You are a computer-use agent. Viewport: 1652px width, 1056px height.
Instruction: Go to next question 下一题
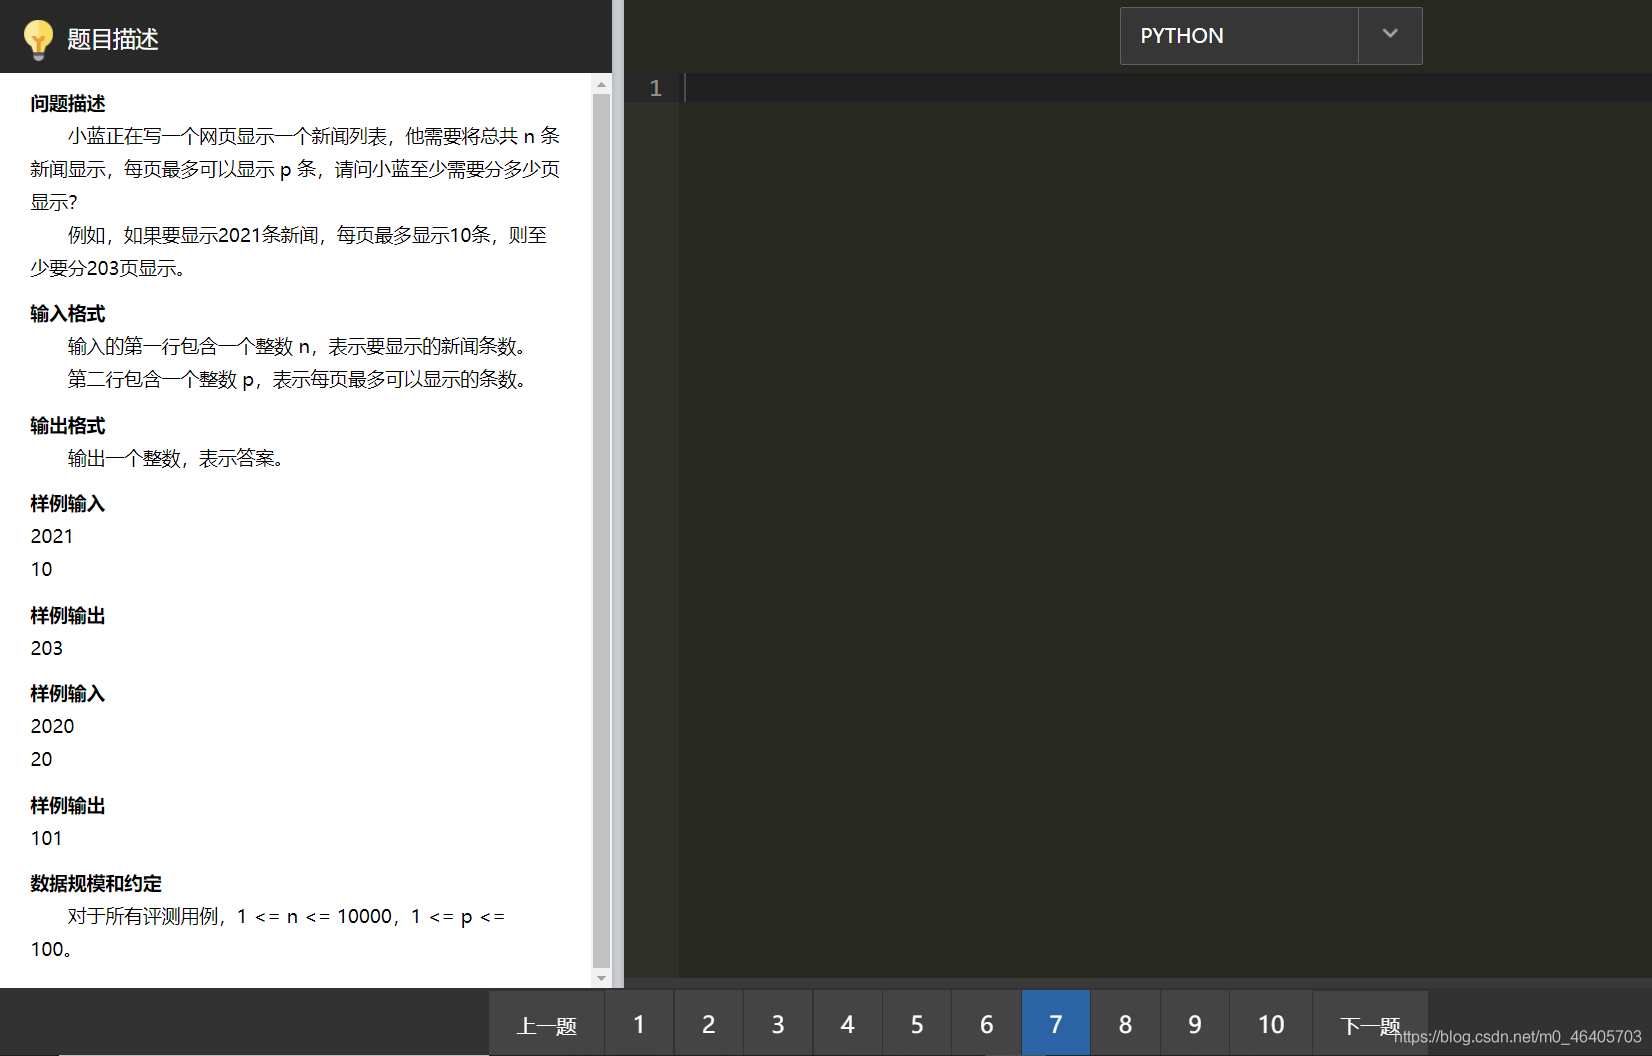pos(1370,1025)
